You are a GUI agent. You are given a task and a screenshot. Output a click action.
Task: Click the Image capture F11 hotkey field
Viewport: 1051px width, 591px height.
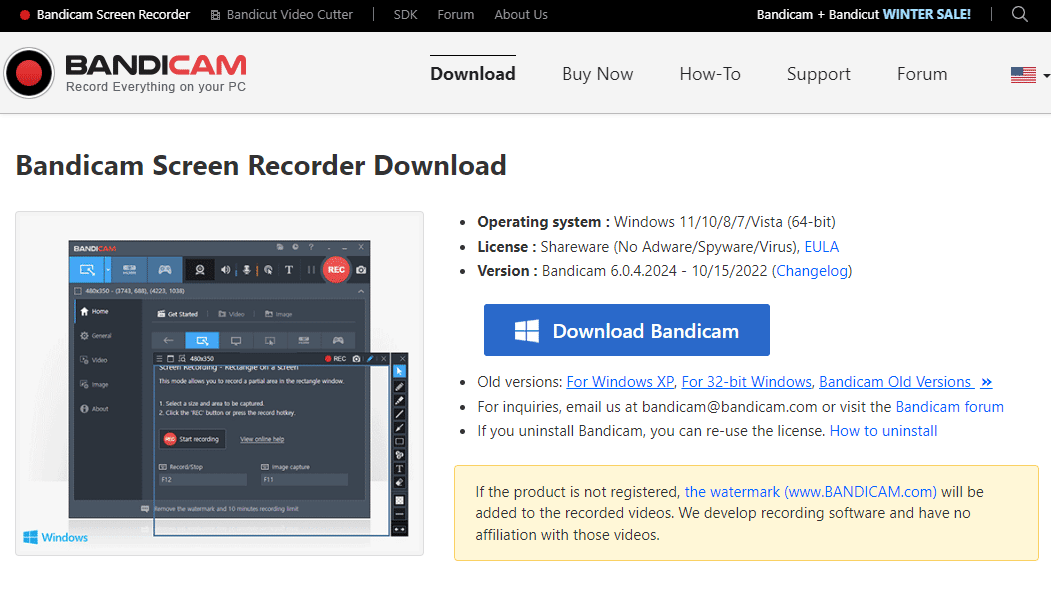[305, 480]
